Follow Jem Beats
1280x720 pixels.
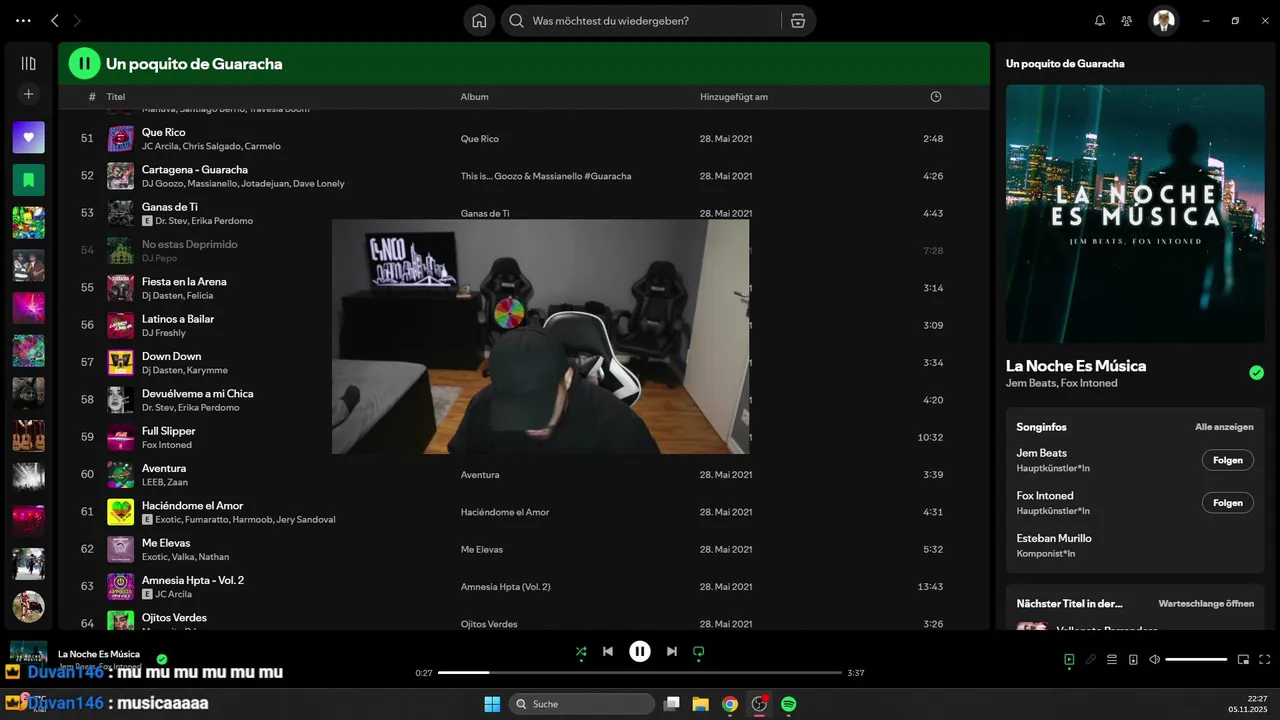[1227, 460]
